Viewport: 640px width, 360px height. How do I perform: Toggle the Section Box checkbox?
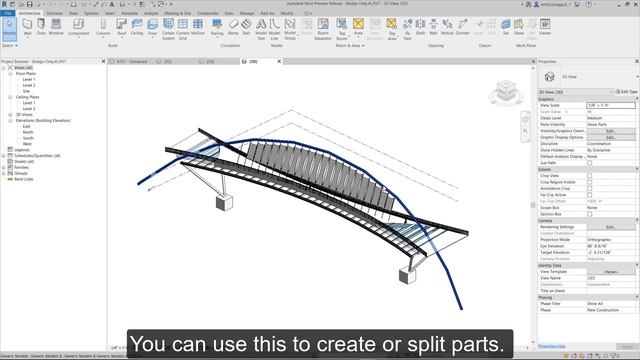click(x=589, y=214)
